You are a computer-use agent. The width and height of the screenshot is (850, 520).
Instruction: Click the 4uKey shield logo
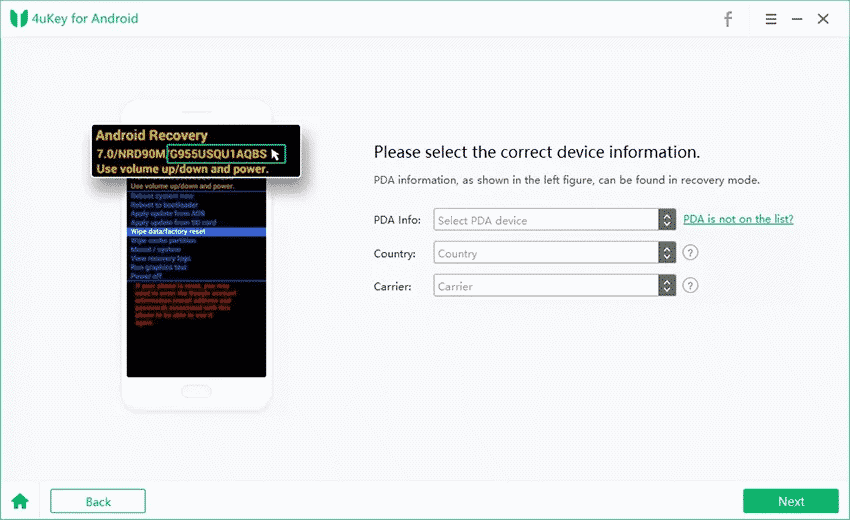tap(17, 19)
